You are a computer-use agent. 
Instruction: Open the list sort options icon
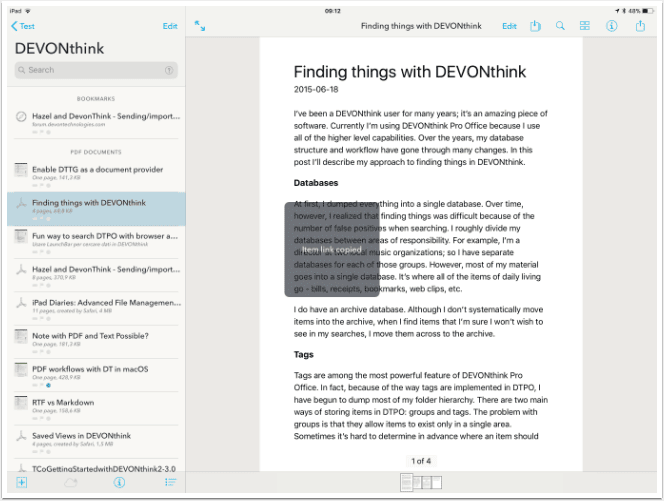(x=170, y=482)
